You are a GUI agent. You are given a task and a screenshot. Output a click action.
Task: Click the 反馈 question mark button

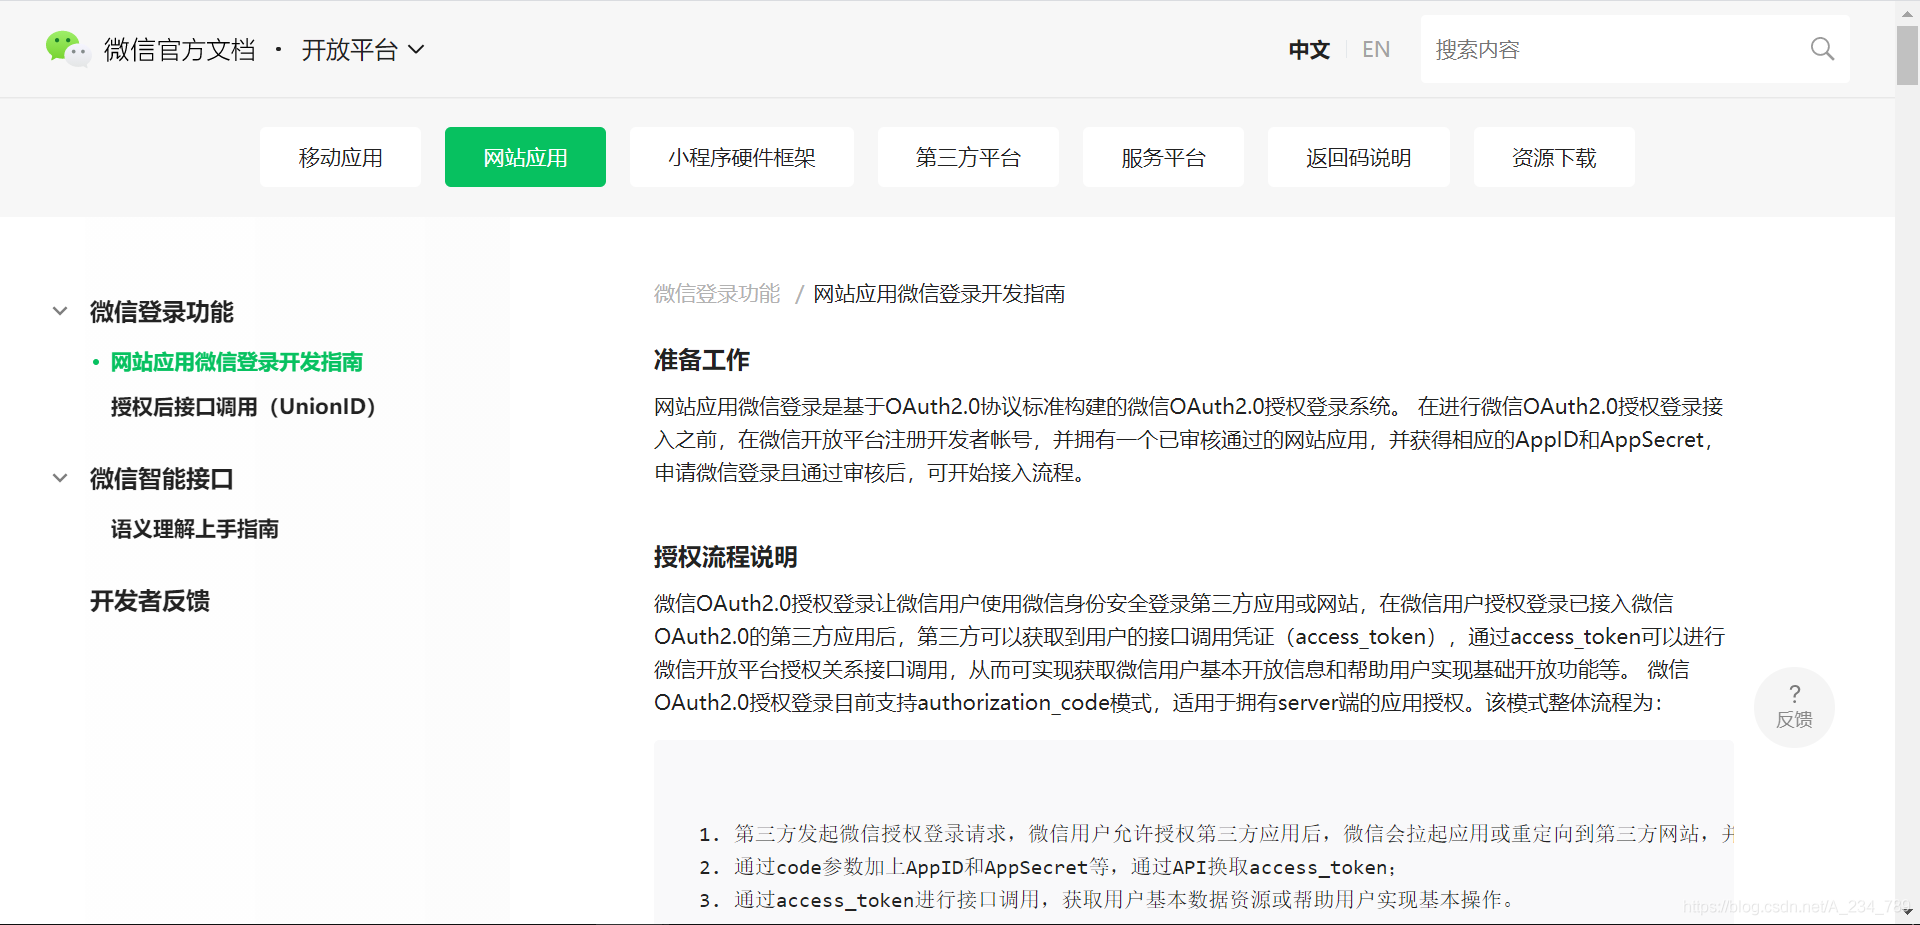pos(1794,706)
